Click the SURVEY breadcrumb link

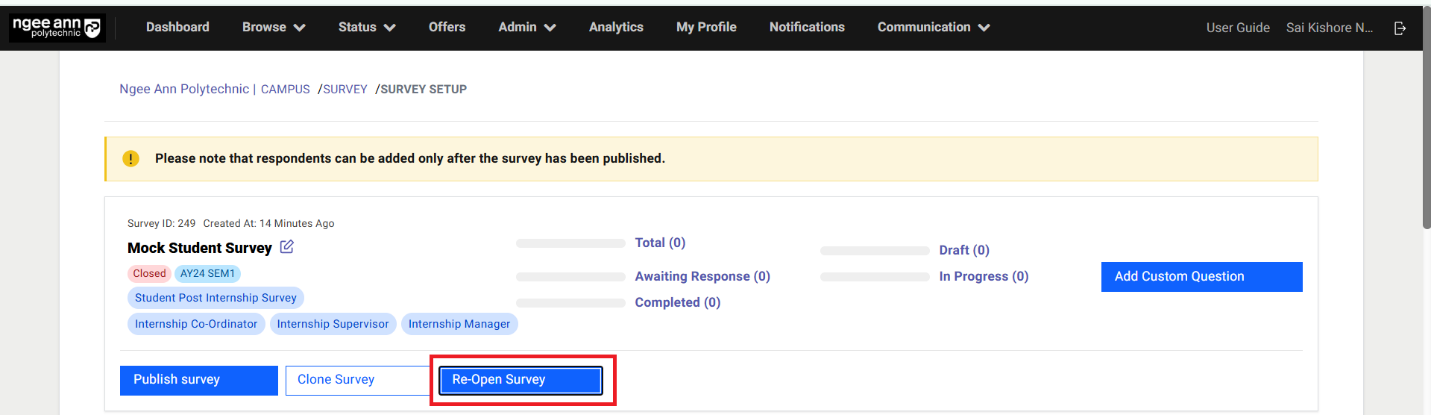tap(345, 89)
